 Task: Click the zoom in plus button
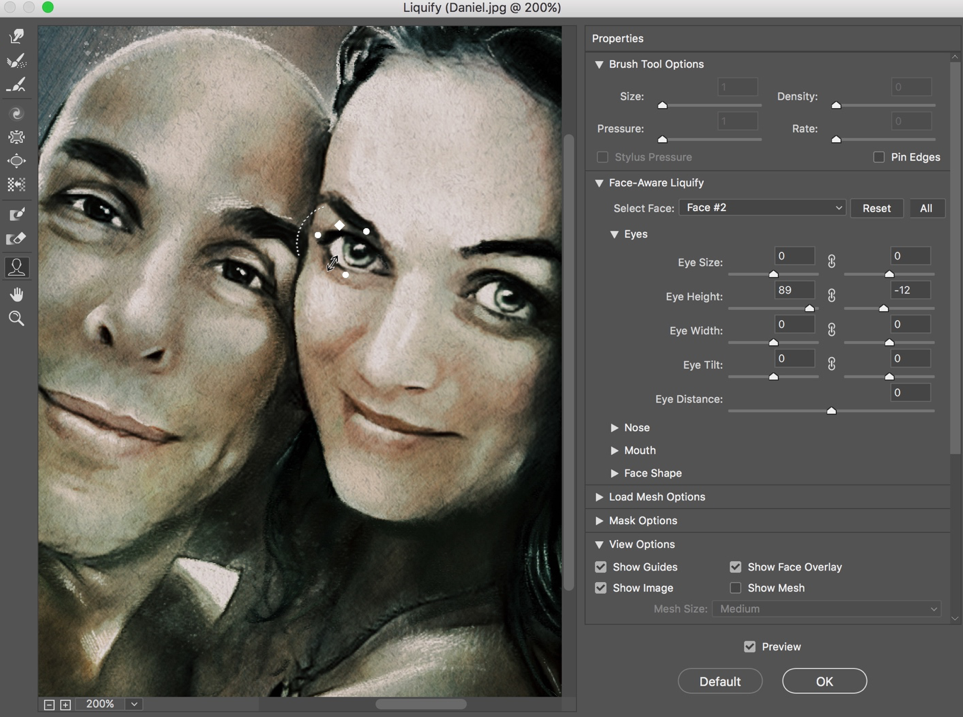65,704
